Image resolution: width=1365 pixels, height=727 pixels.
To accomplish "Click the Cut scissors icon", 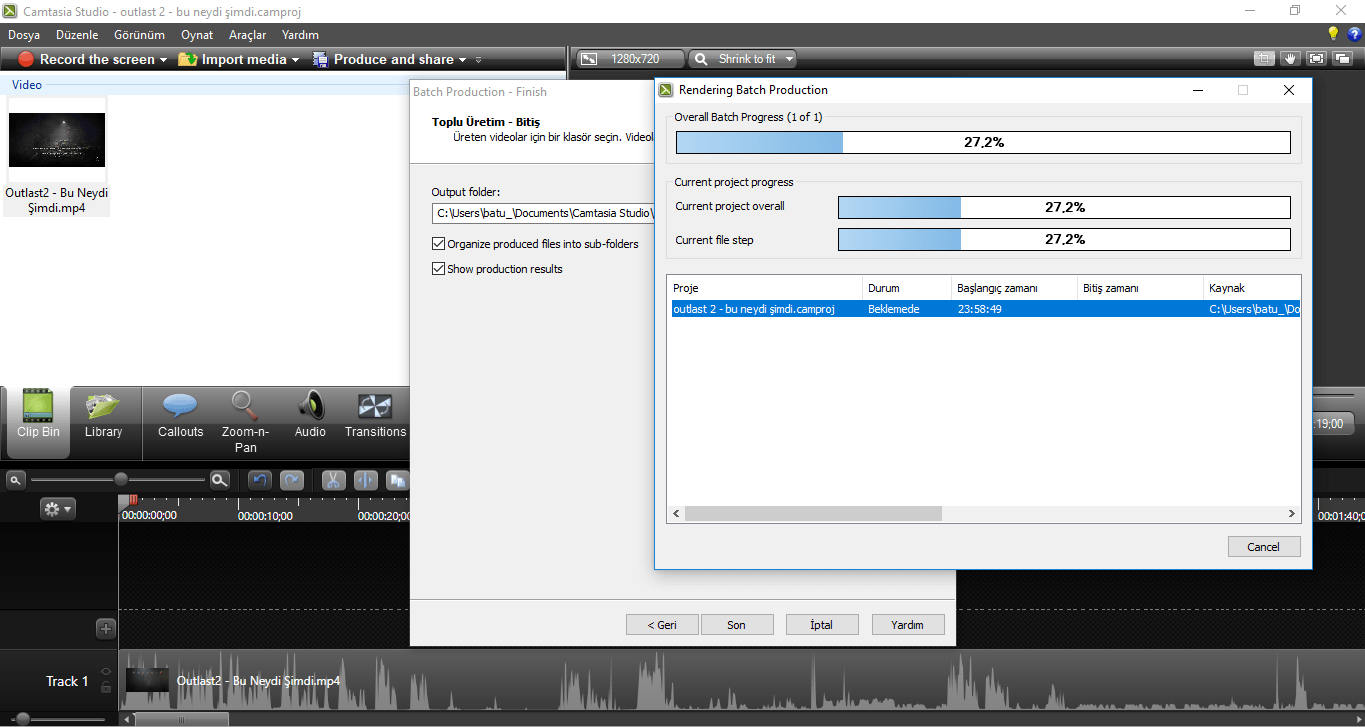I will coord(334,480).
